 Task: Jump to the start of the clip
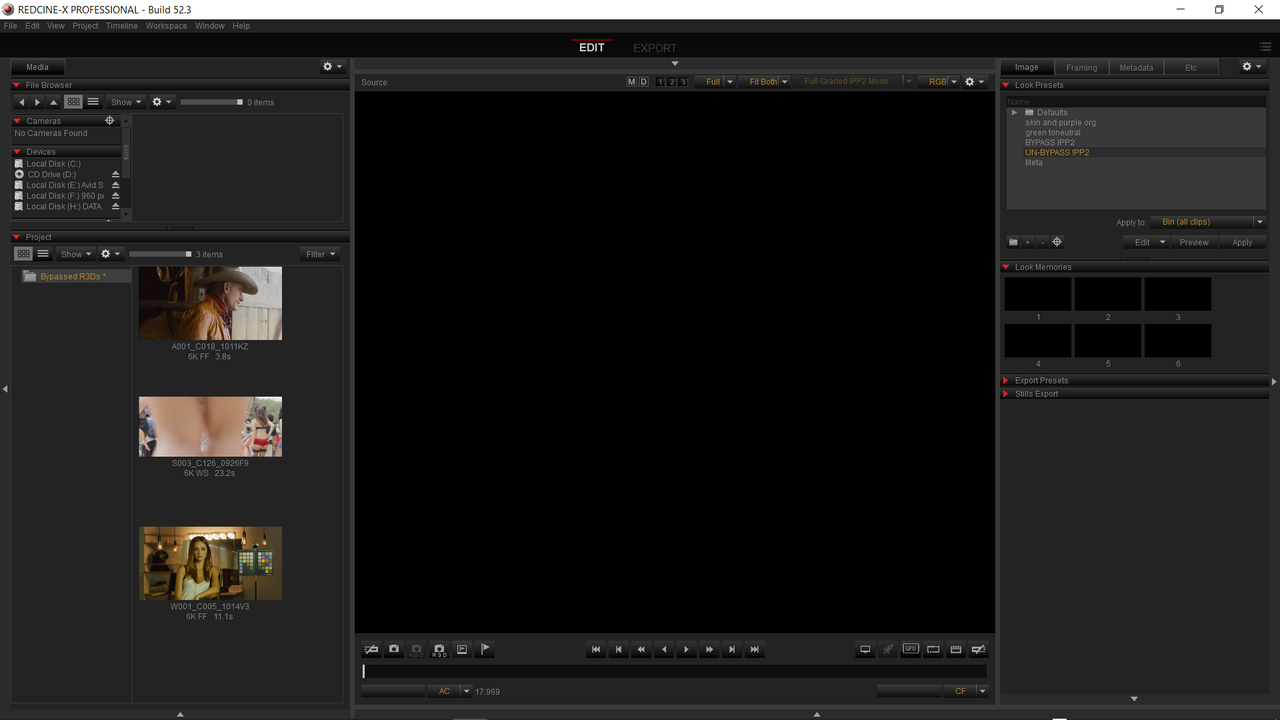596,649
